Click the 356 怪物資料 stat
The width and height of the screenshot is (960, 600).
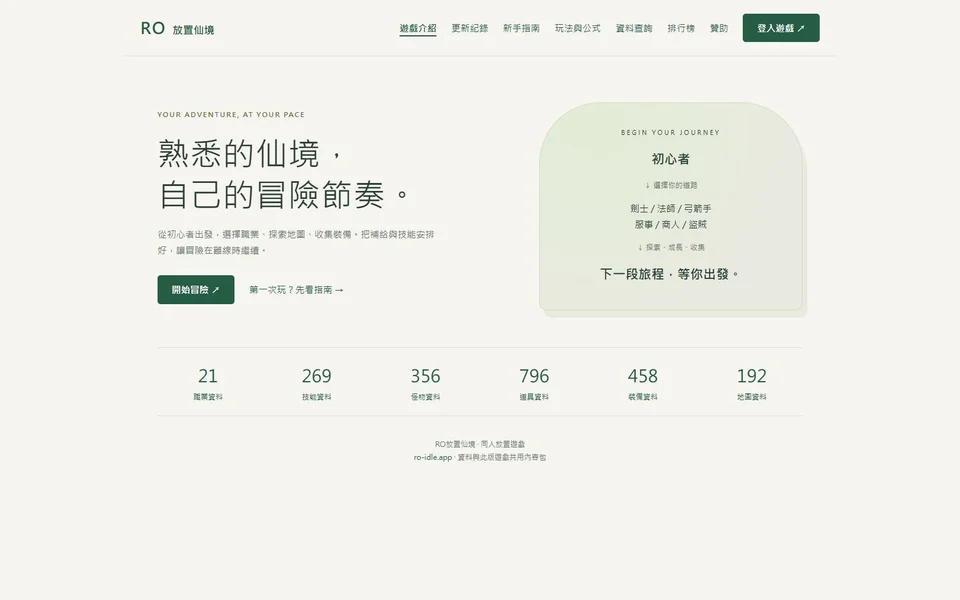point(426,383)
